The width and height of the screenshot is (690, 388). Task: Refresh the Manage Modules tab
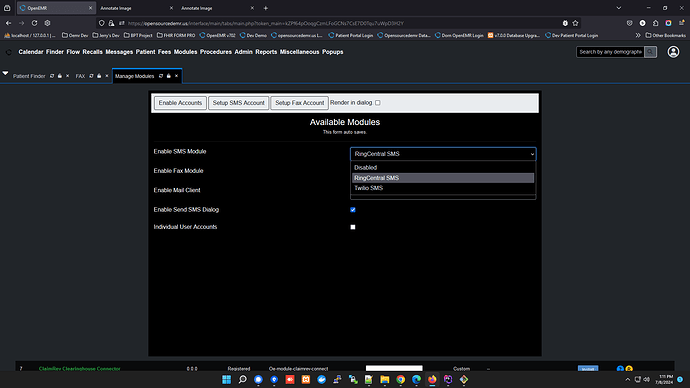pos(161,76)
